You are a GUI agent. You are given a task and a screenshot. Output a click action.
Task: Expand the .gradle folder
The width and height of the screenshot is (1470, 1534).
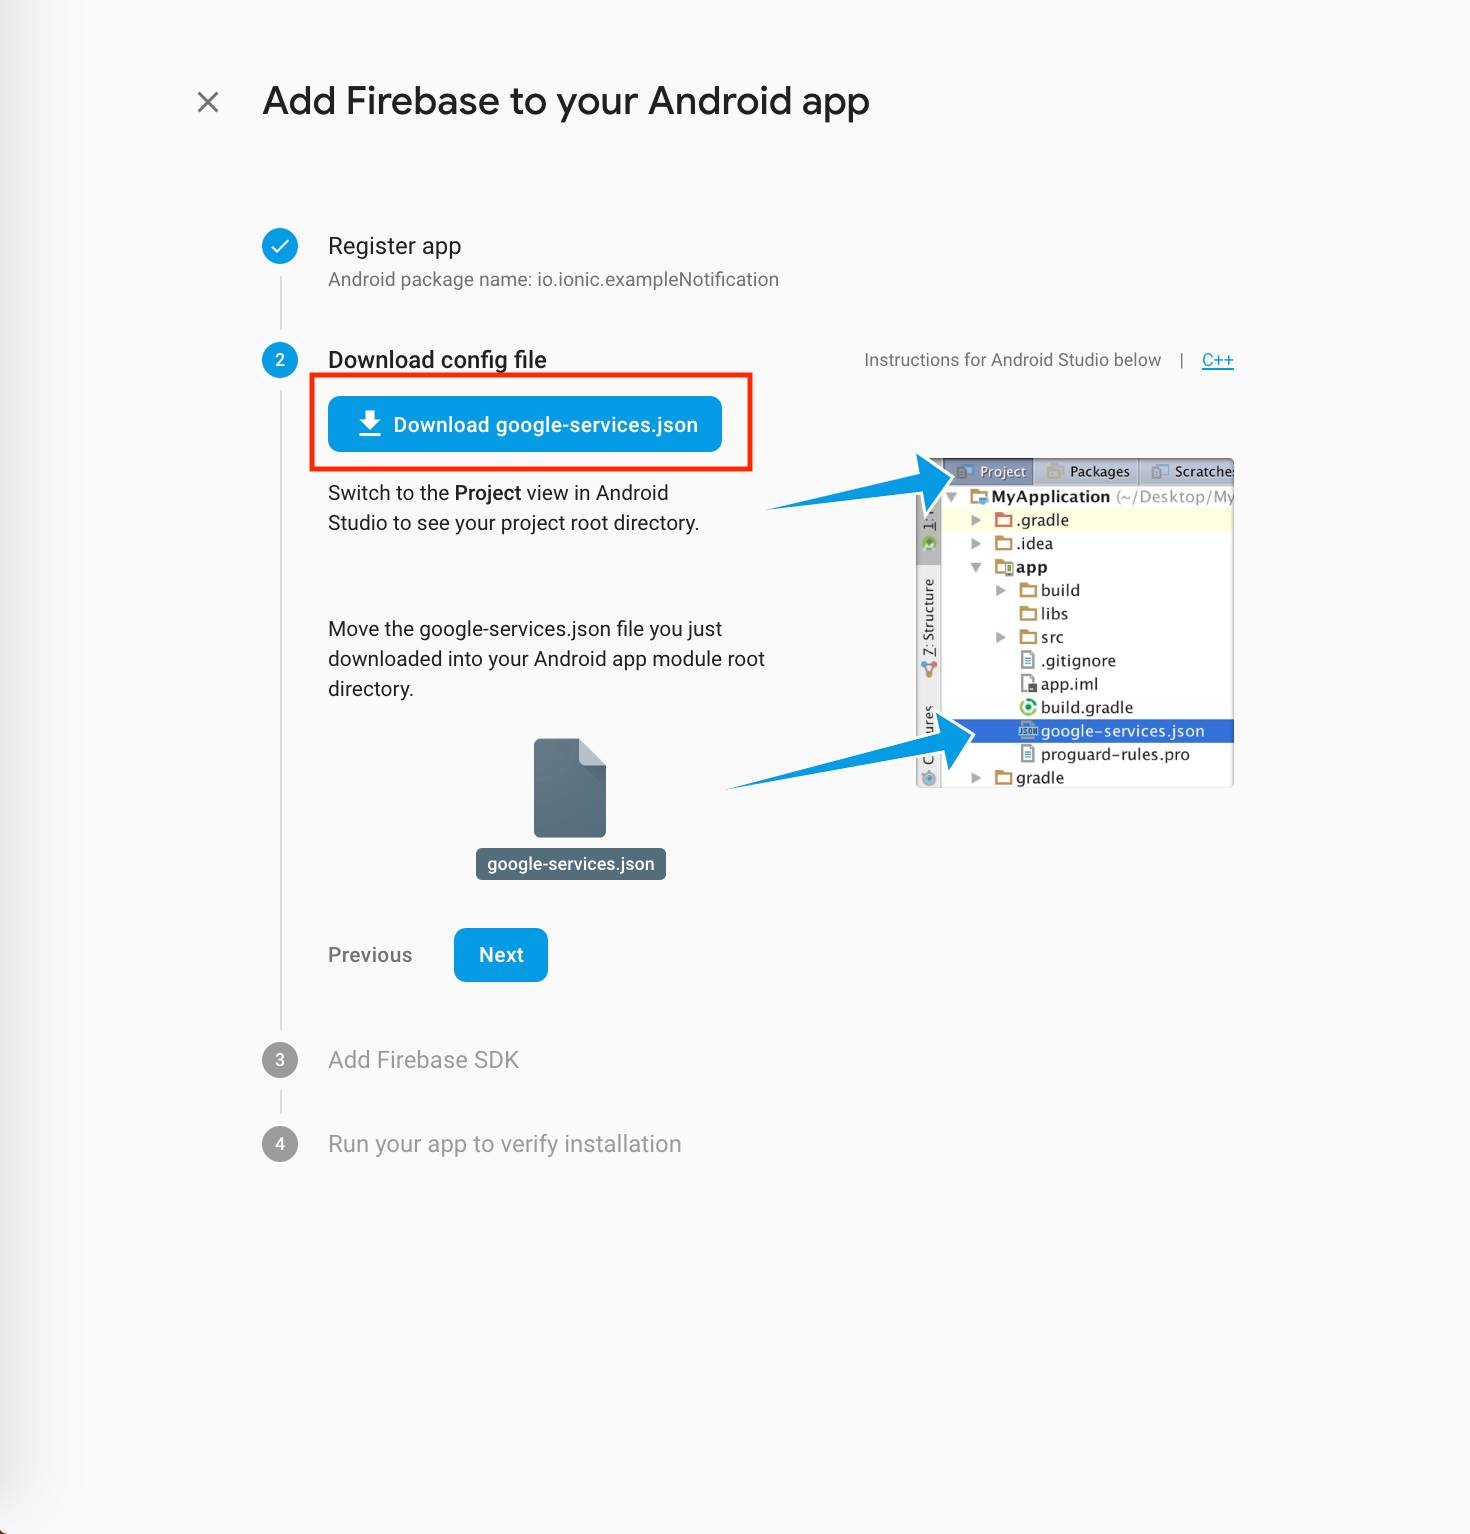click(x=977, y=520)
